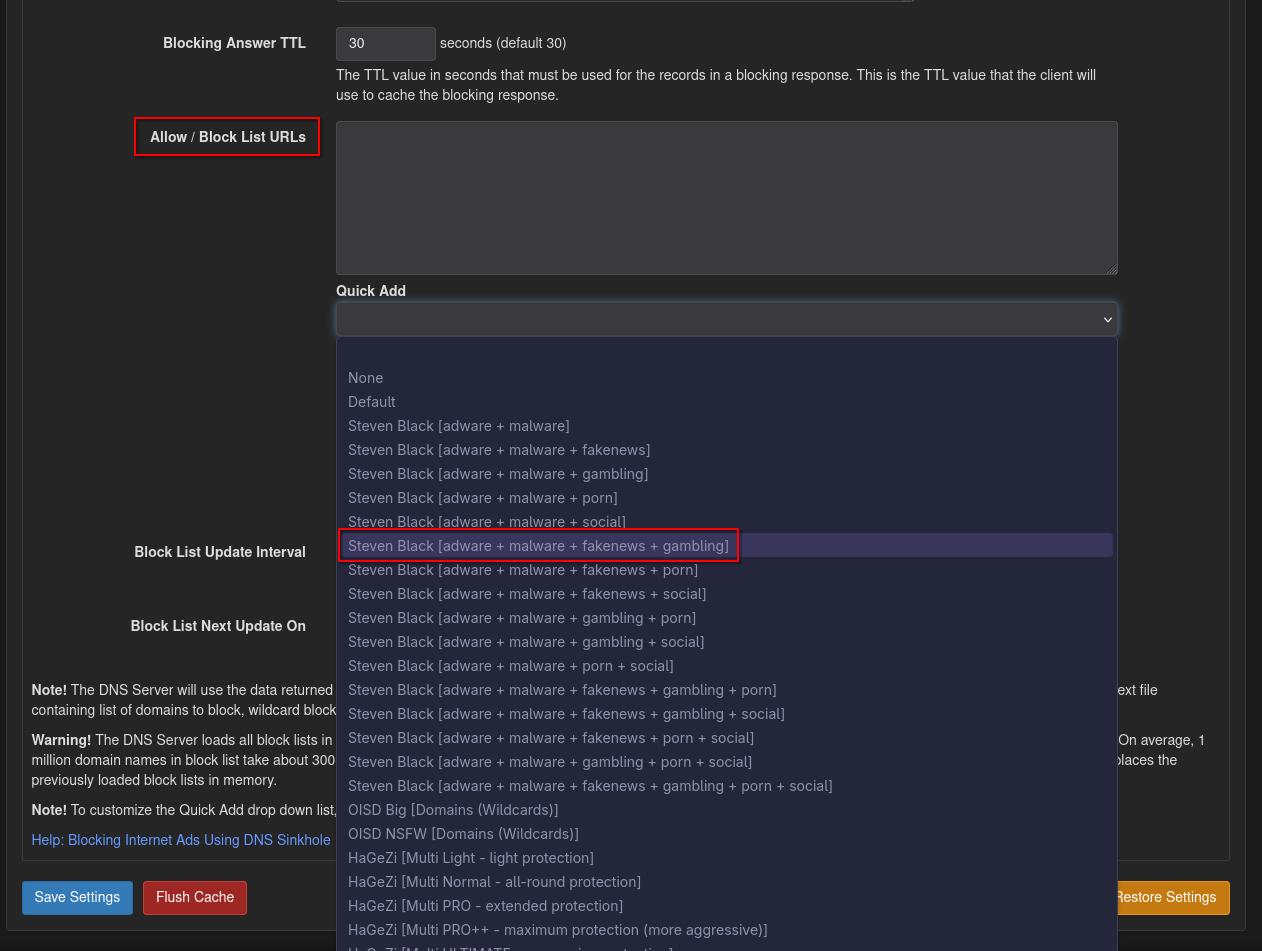1262x951 pixels.
Task: Focus the Allow / Block List URLs text area
Action: point(727,198)
